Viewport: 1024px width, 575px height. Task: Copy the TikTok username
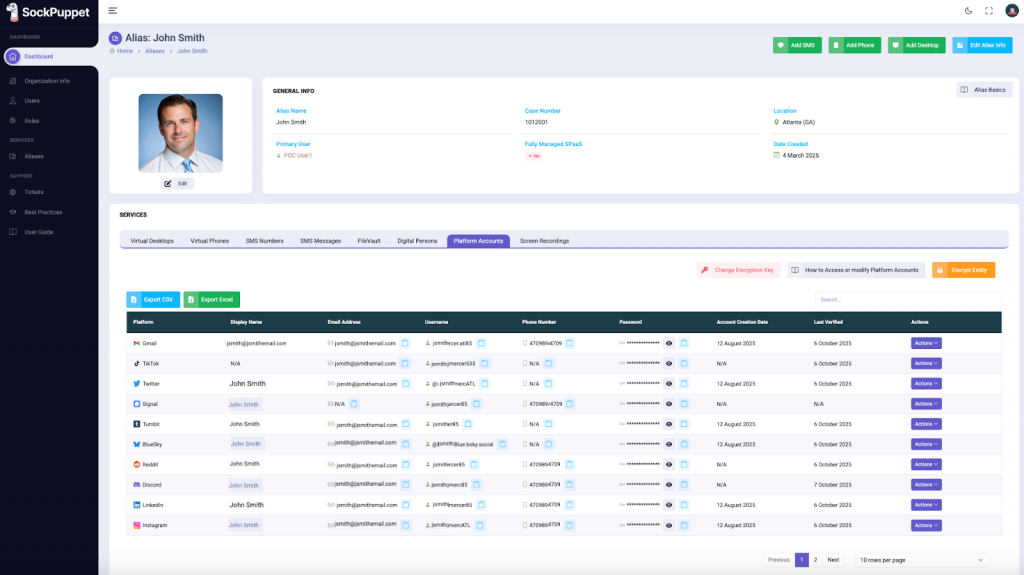(485, 363)
